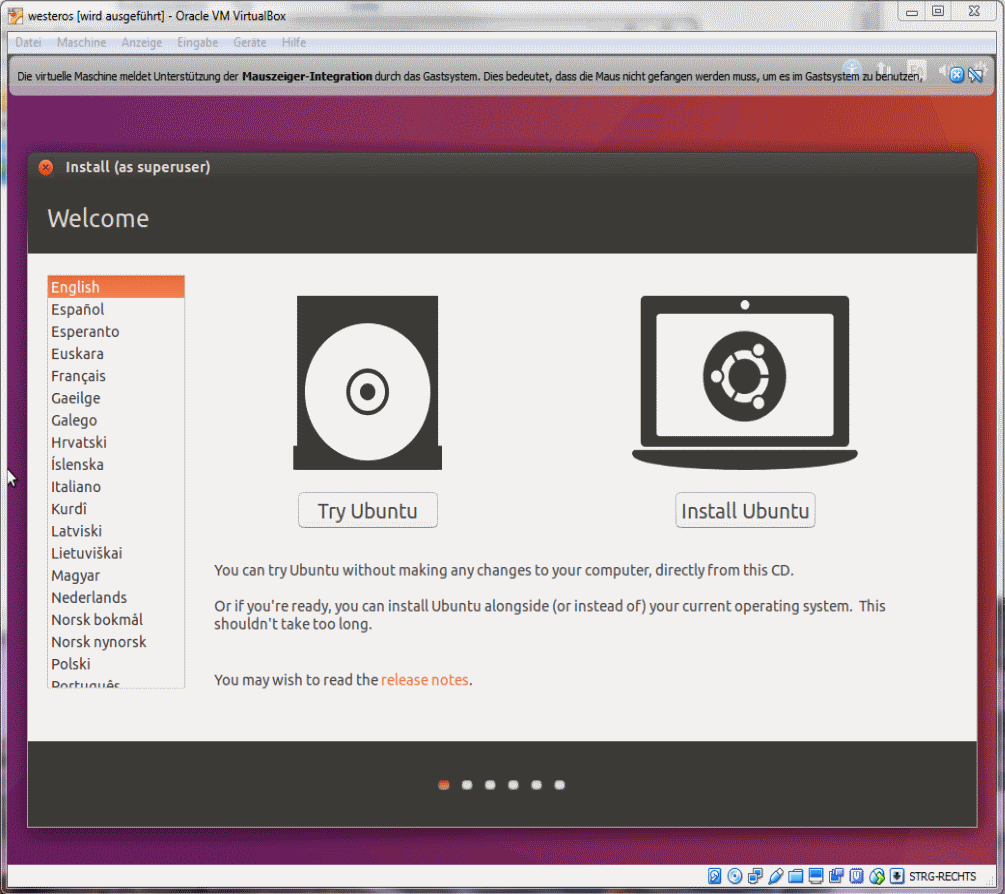1005x894 pixels.
Task: Select Gaeilge in the language list
Action: coord(116,398)
